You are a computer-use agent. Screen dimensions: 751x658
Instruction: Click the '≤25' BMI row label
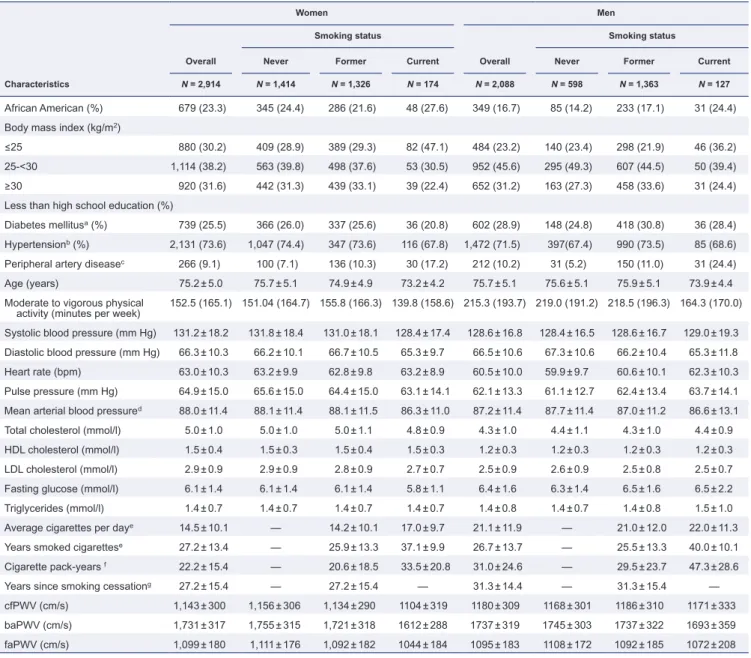13,147
